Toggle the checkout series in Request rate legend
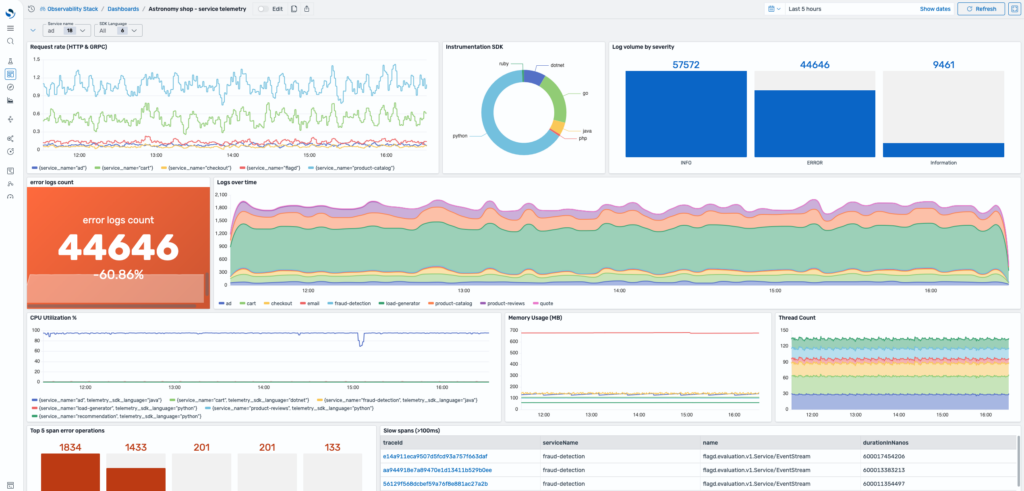Viewport: 1024px width, 491px height. (195, 168)
